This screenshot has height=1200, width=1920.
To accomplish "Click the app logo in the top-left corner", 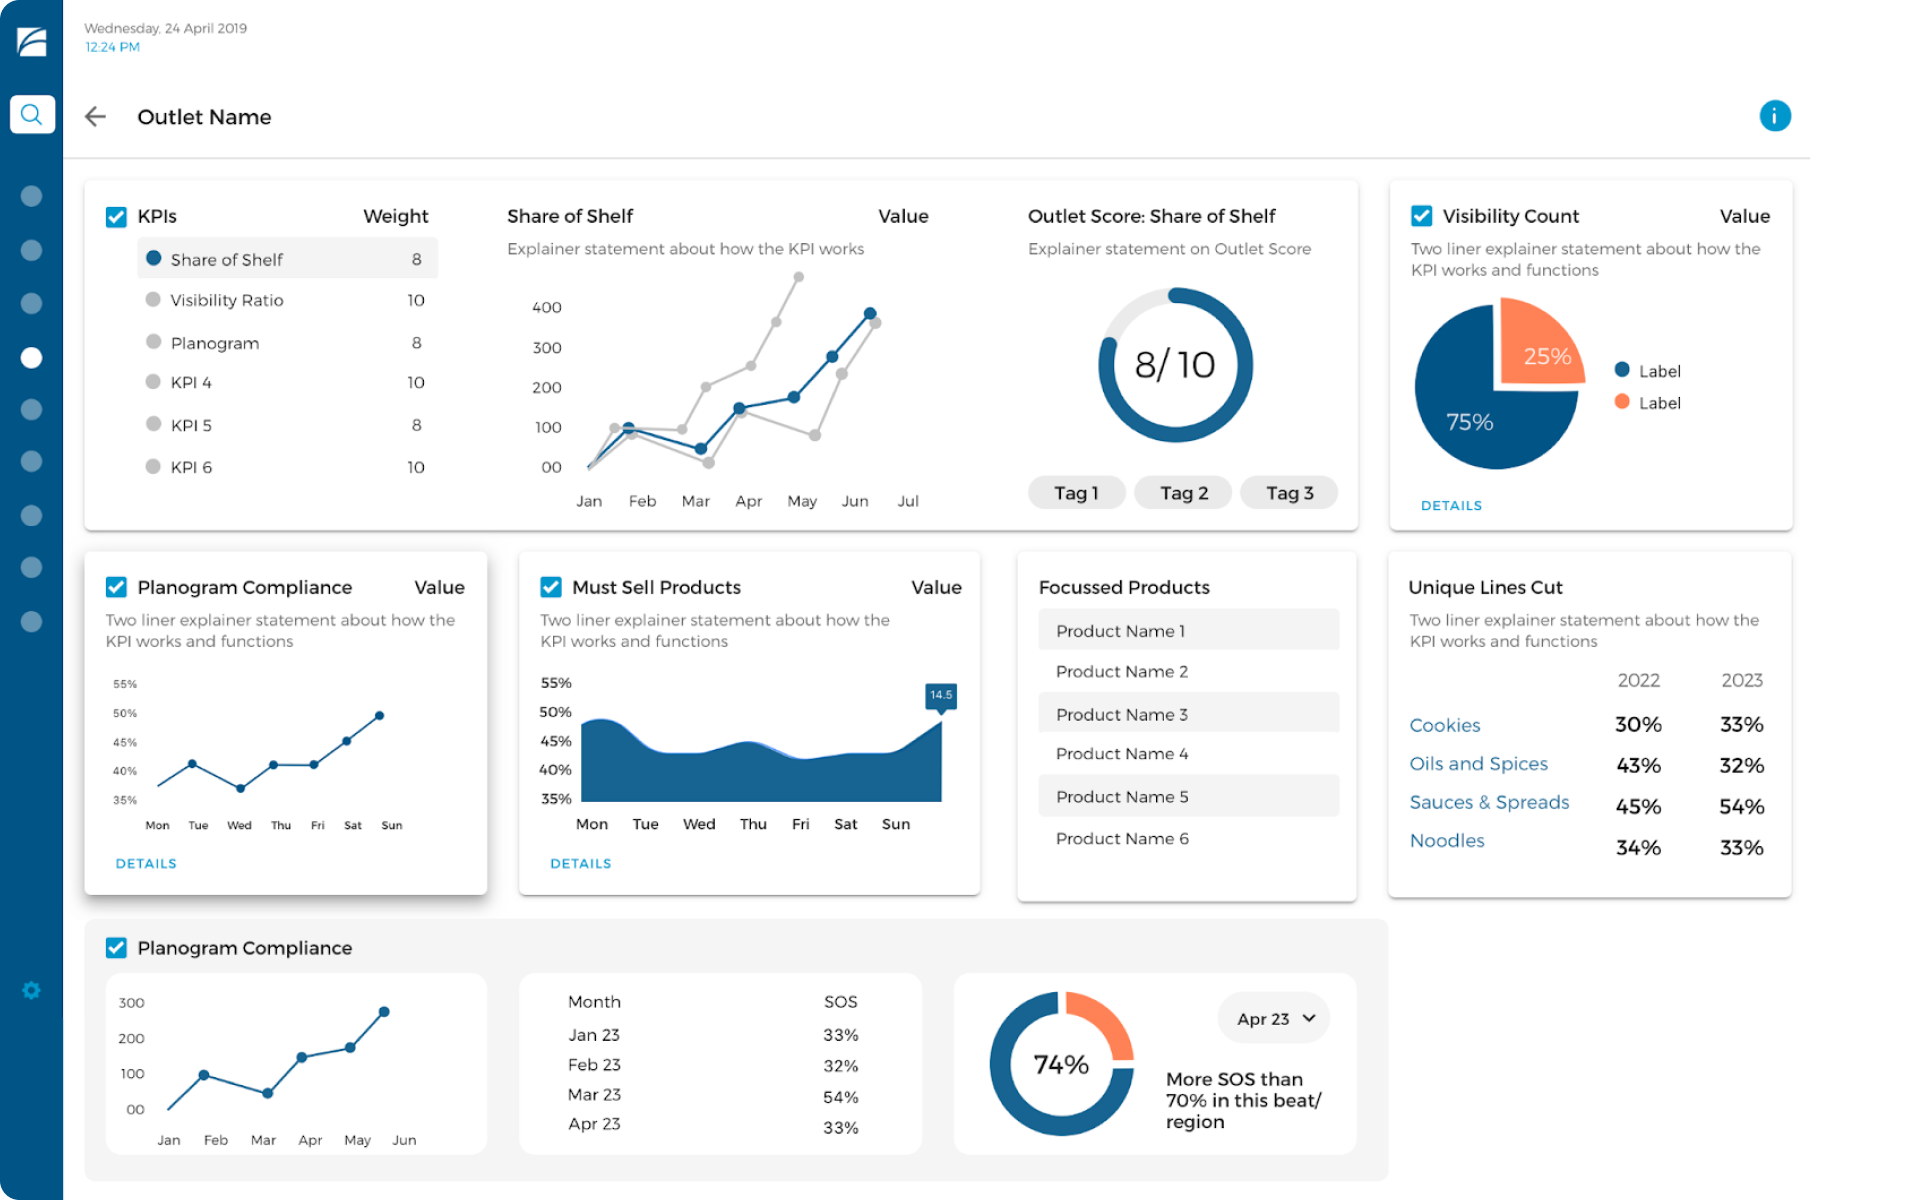I will coord(31,42).
